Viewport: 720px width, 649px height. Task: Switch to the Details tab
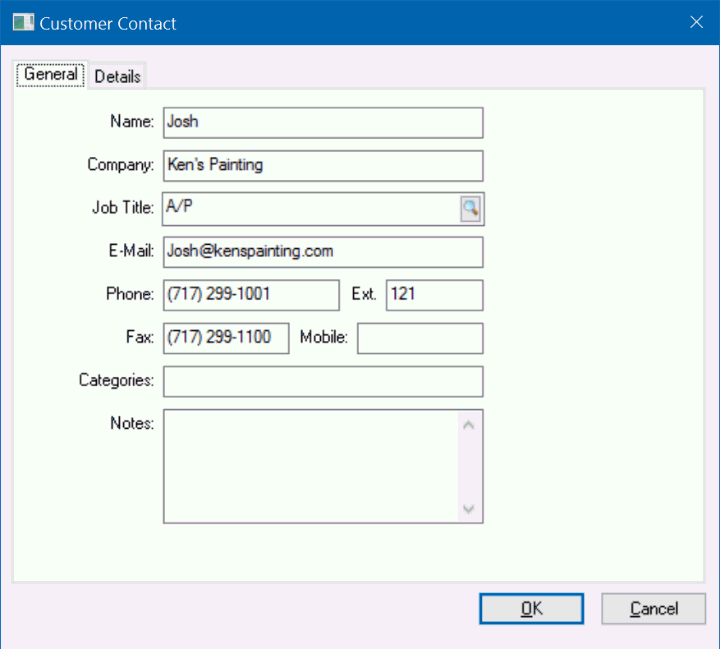(118, 76)
